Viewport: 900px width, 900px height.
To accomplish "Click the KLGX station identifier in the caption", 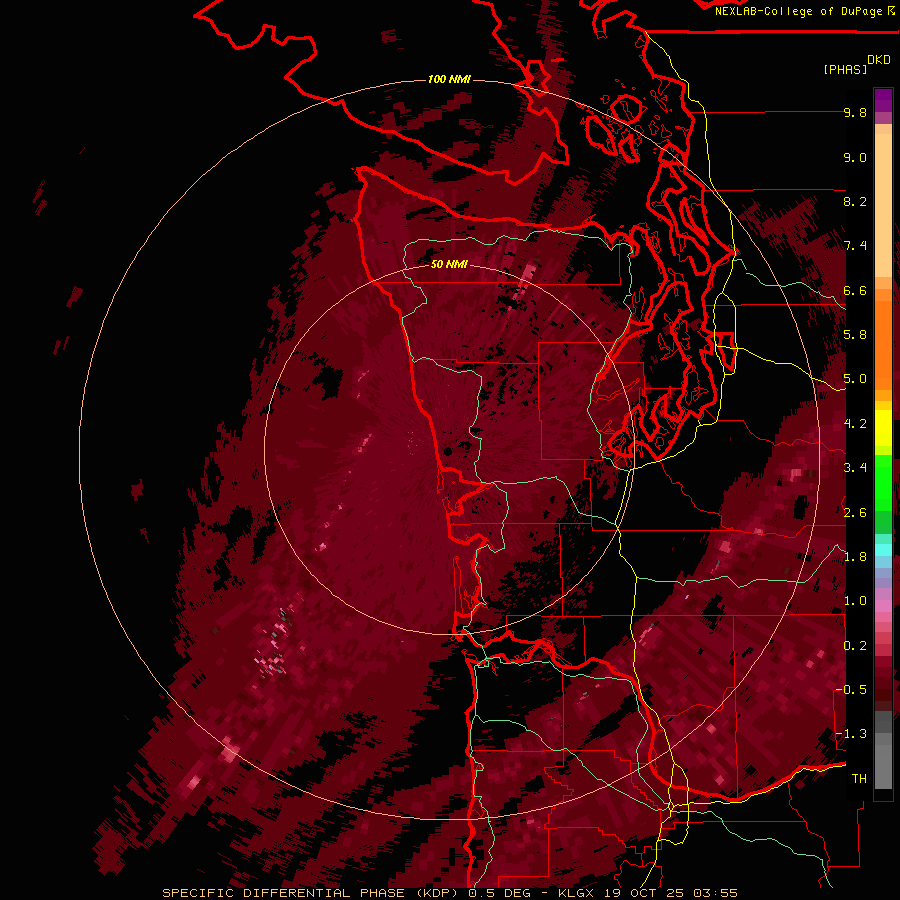I will point(576,893).
